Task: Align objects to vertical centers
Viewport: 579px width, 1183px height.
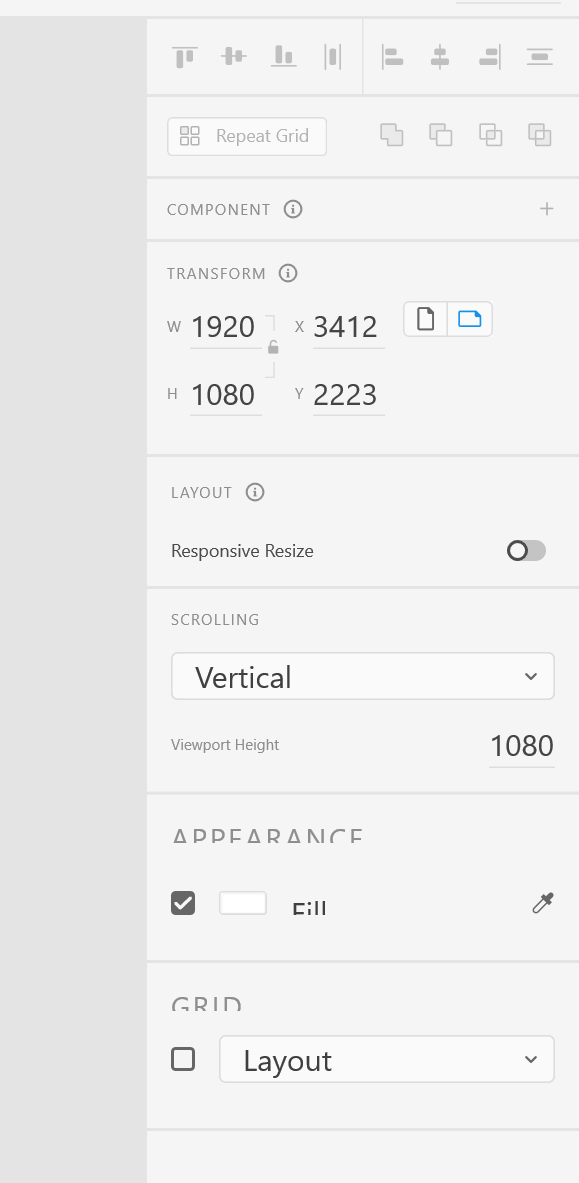Action: (233, 56)
